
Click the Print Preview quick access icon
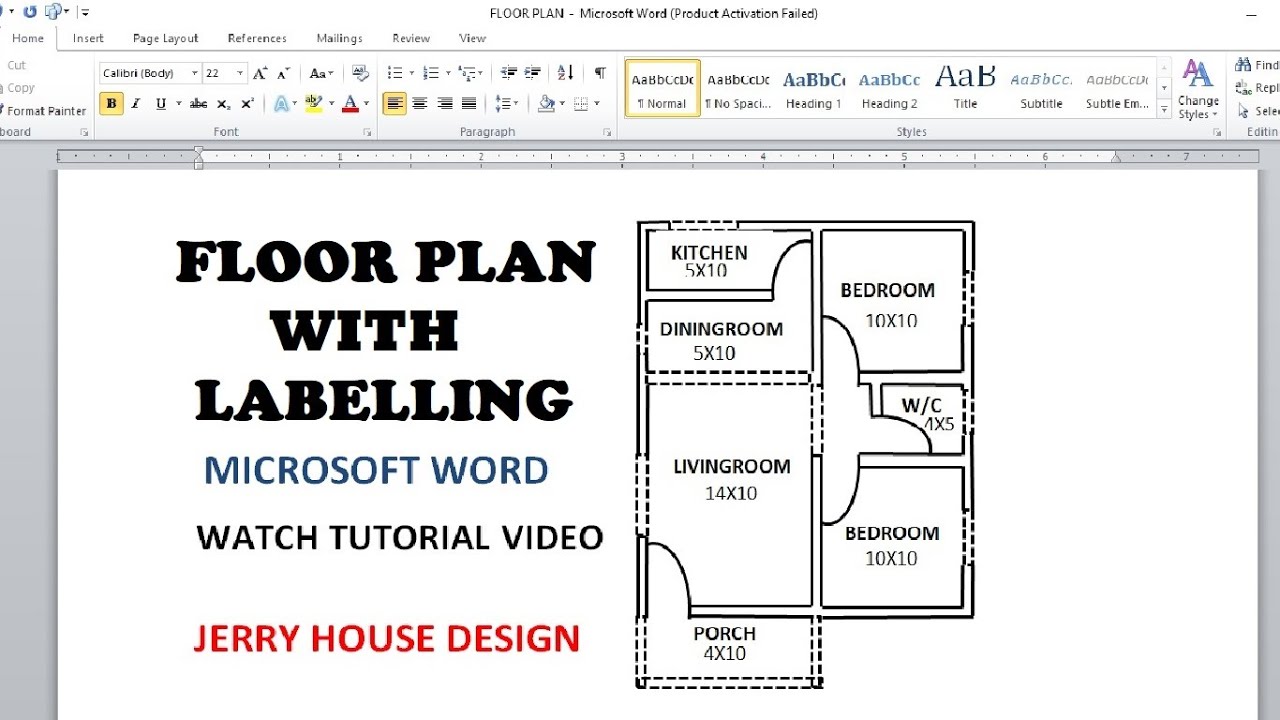click(53, 12)
